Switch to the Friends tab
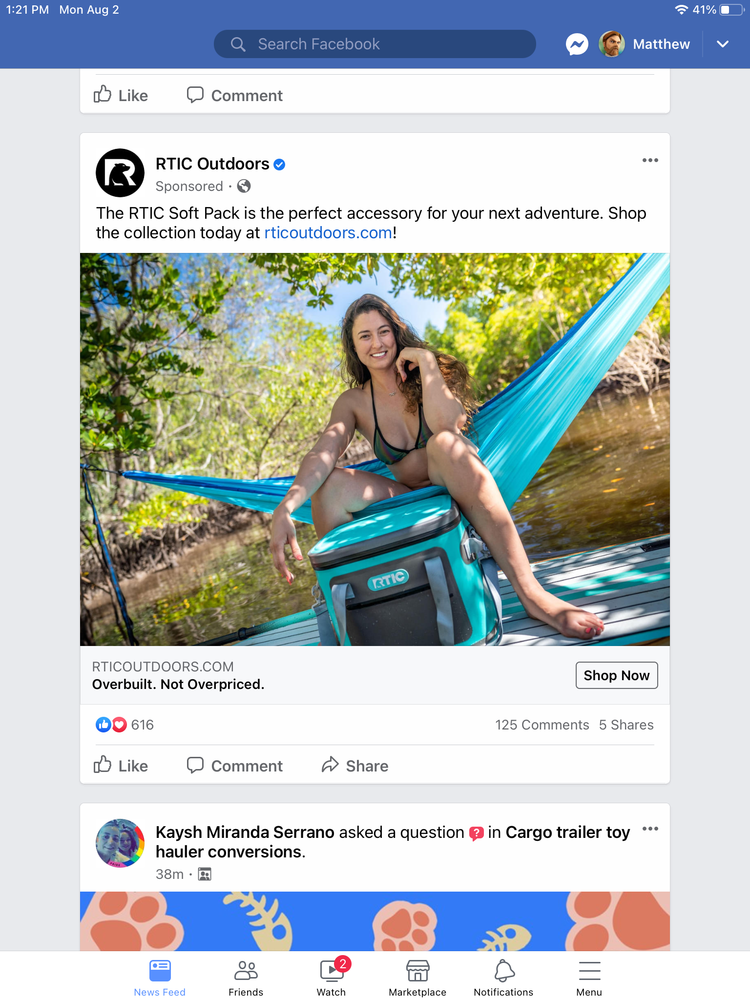Screen dimensions: 750x1000 point(246,978)
